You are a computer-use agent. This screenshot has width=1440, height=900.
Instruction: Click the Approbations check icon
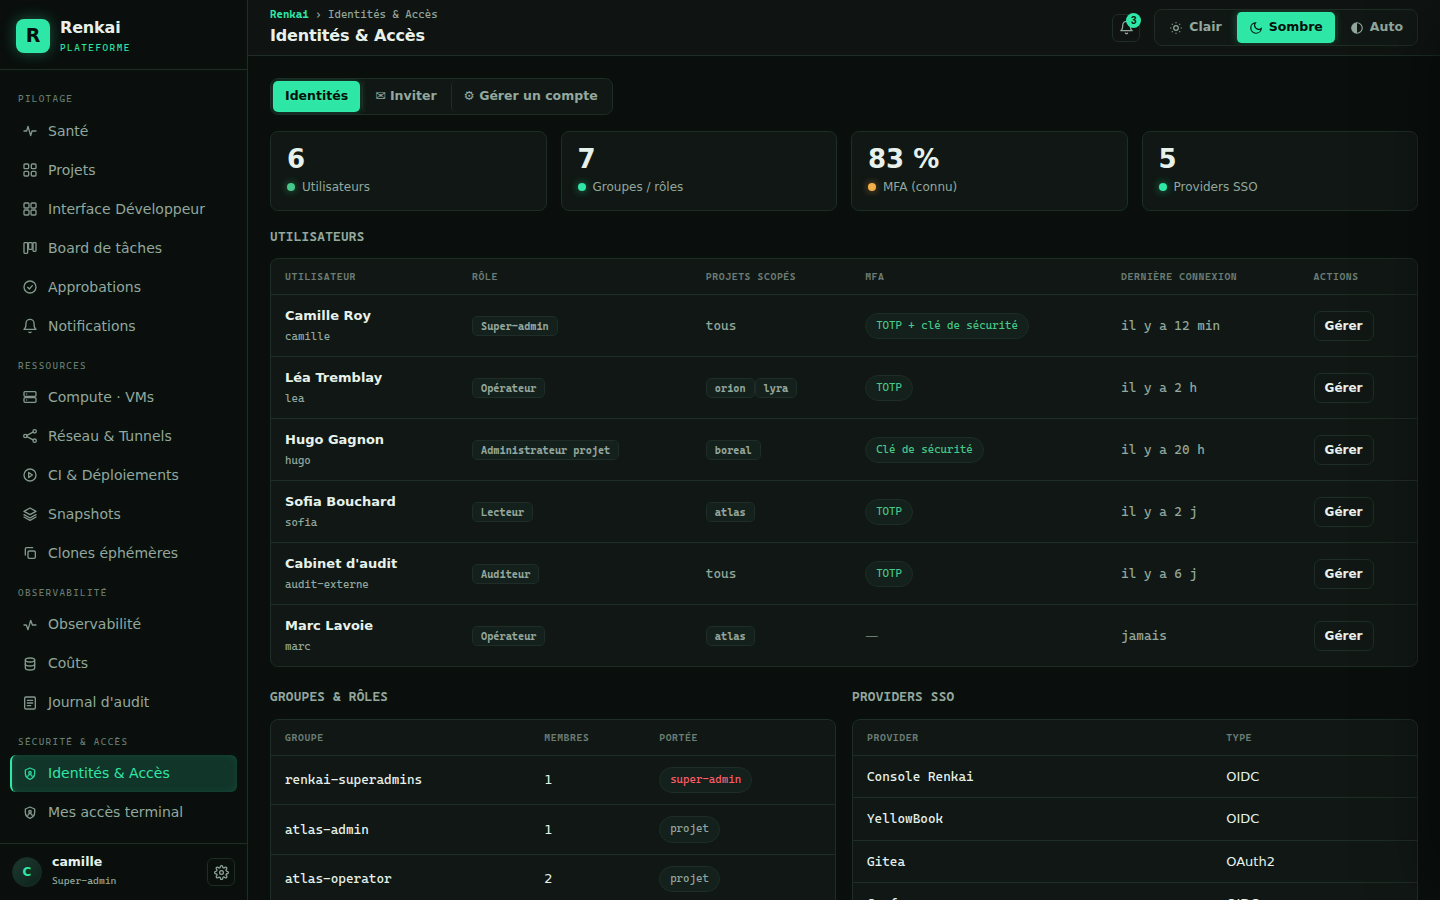point(30,287)
